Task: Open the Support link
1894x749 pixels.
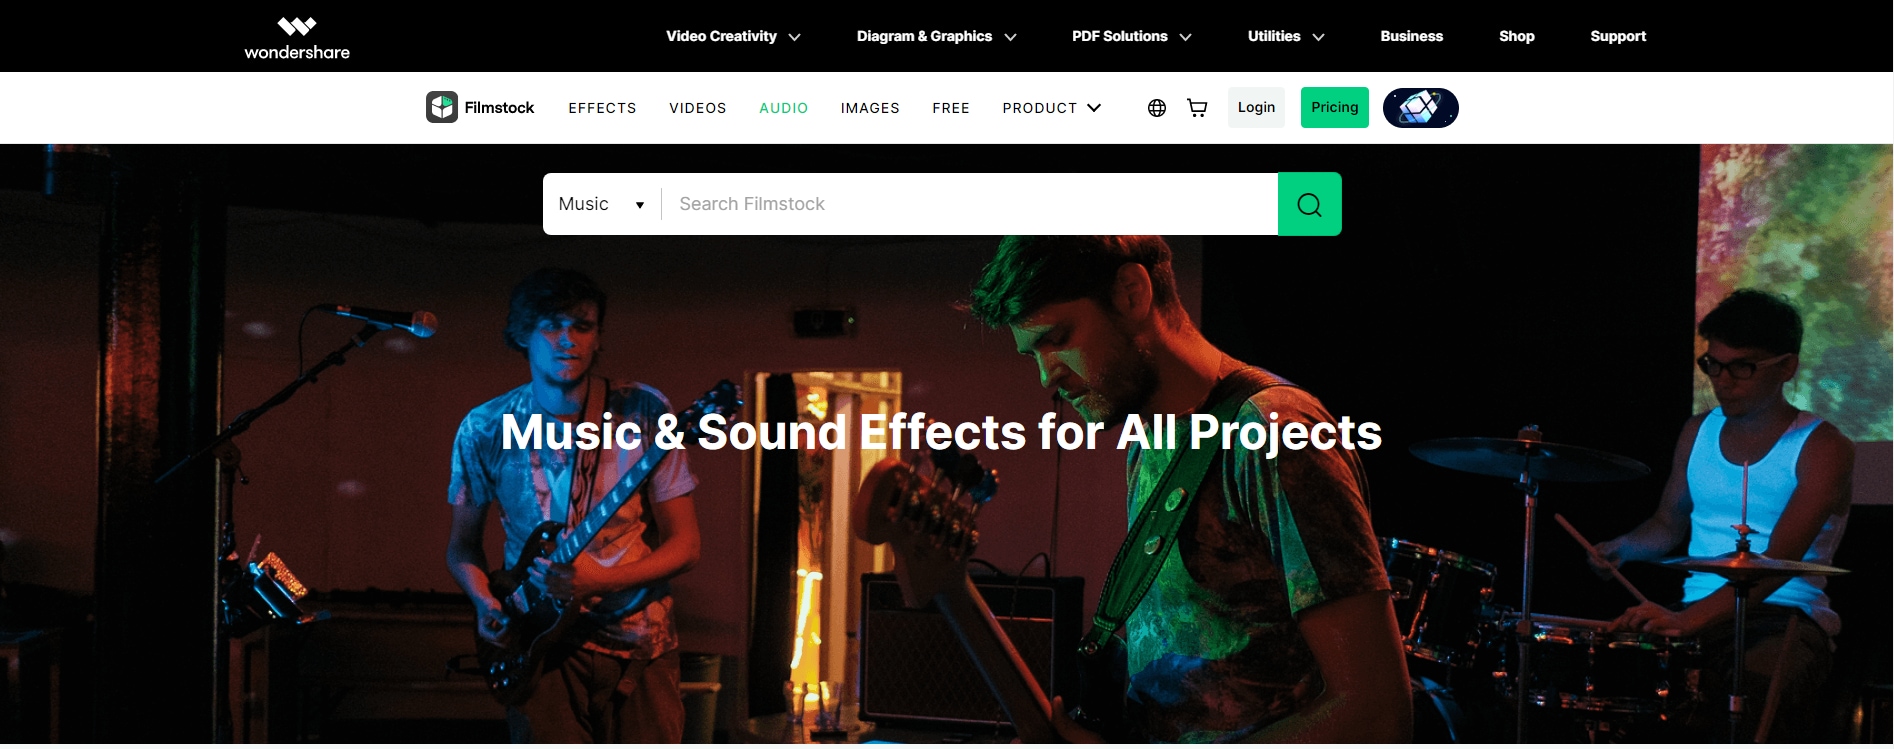Action: pos(1618,36)
